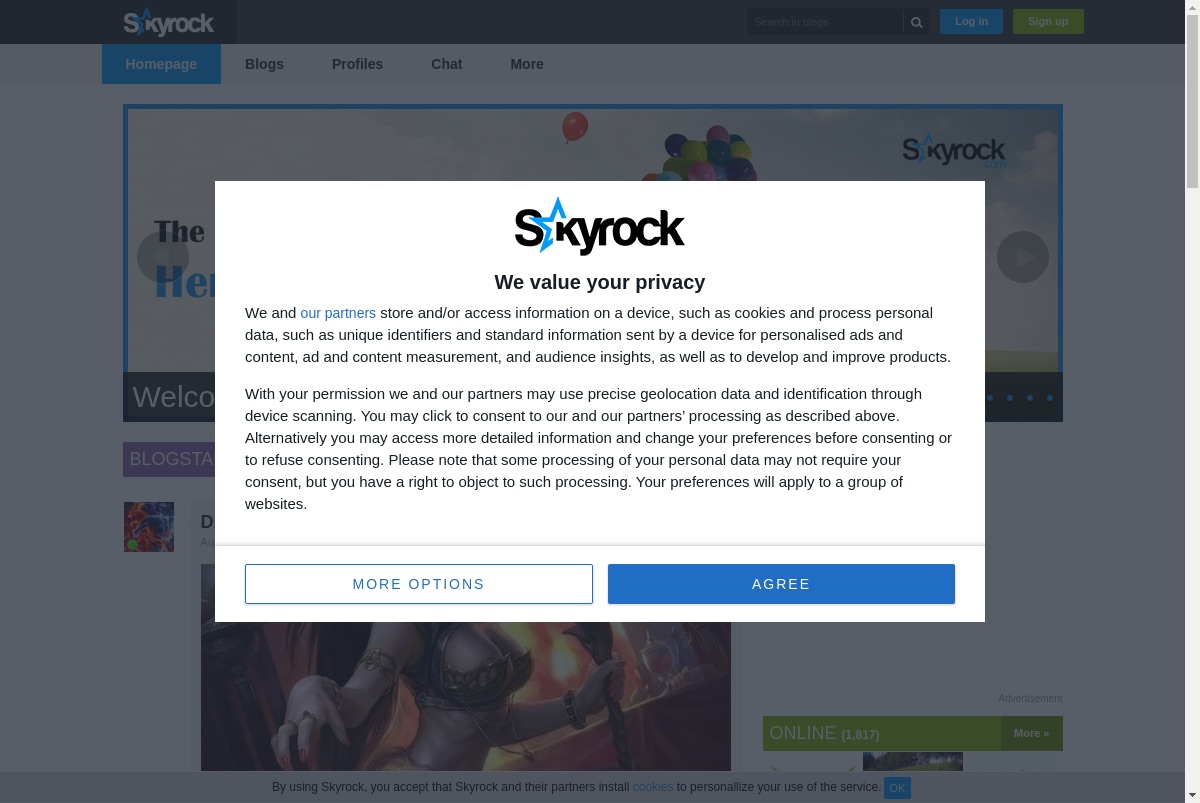This screenshot has width=1200, height=803.
Task: Click the AGREE button
Action: click(781, 584)
